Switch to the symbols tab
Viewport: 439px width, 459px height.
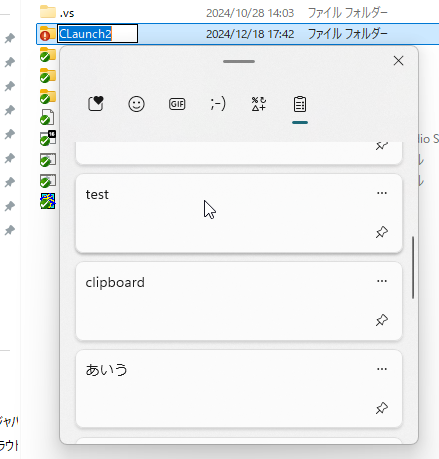(259, 104)
